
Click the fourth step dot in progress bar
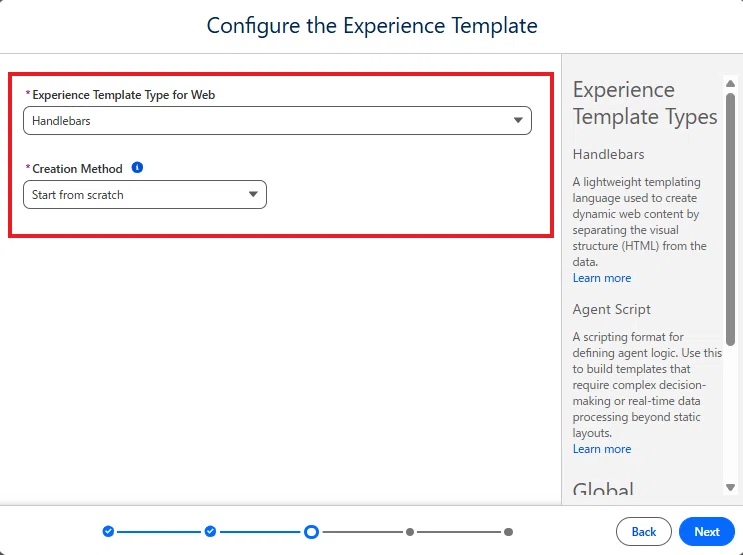click(x=410, y=532)
